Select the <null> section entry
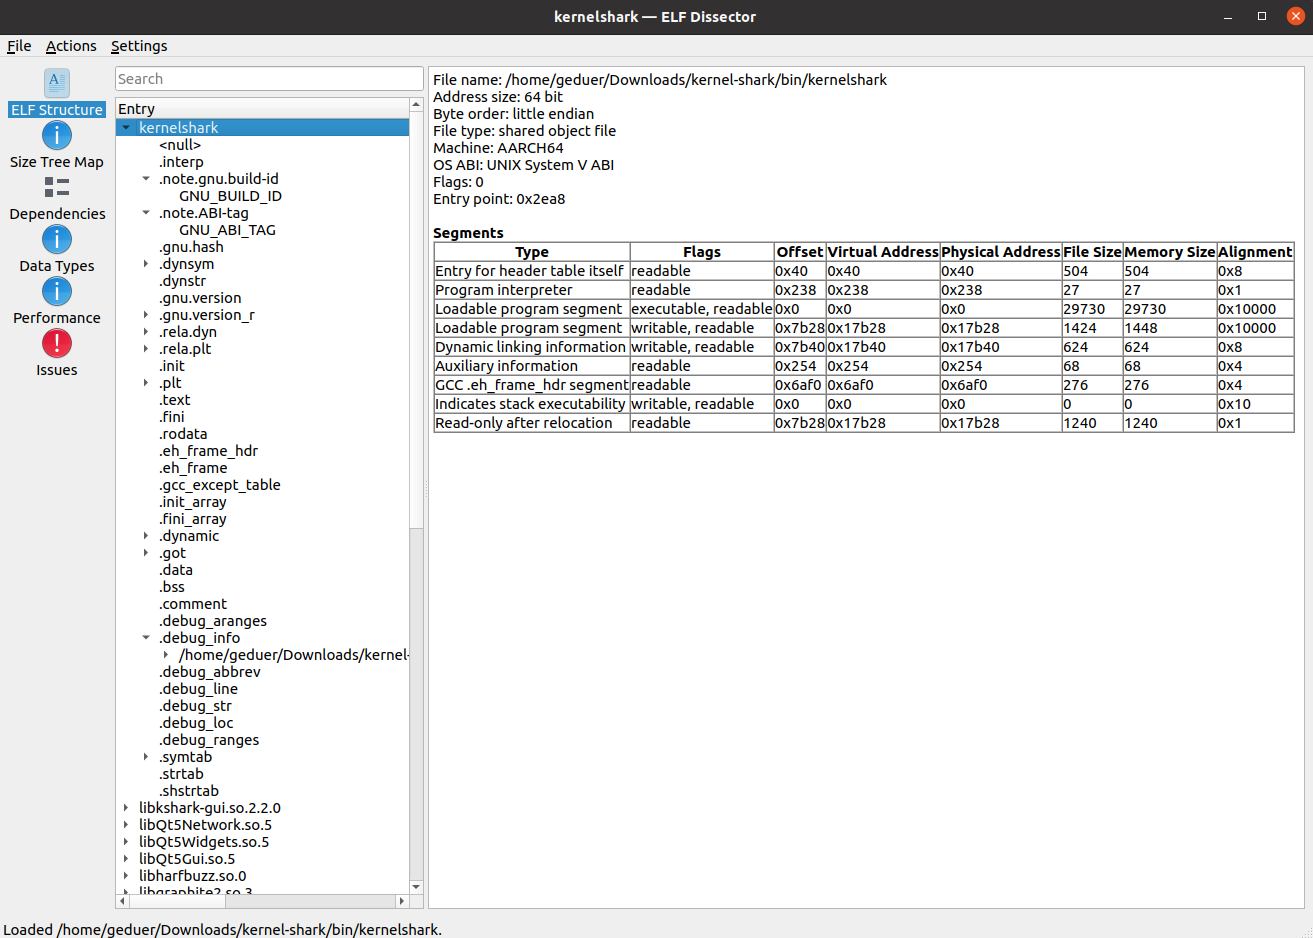This screenshot has width=1313, height=938. click(x=180, y=145)
